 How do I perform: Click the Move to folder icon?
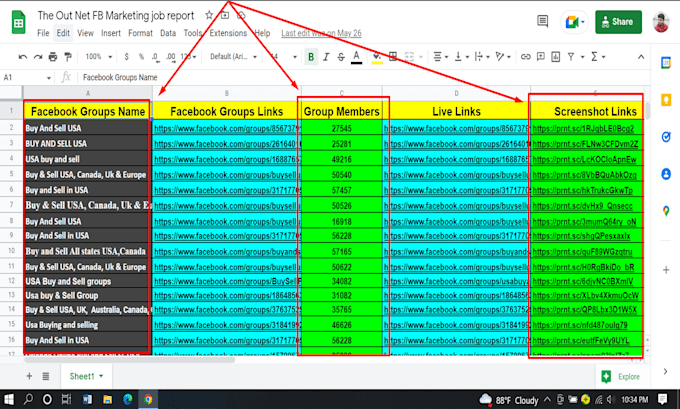225,15
